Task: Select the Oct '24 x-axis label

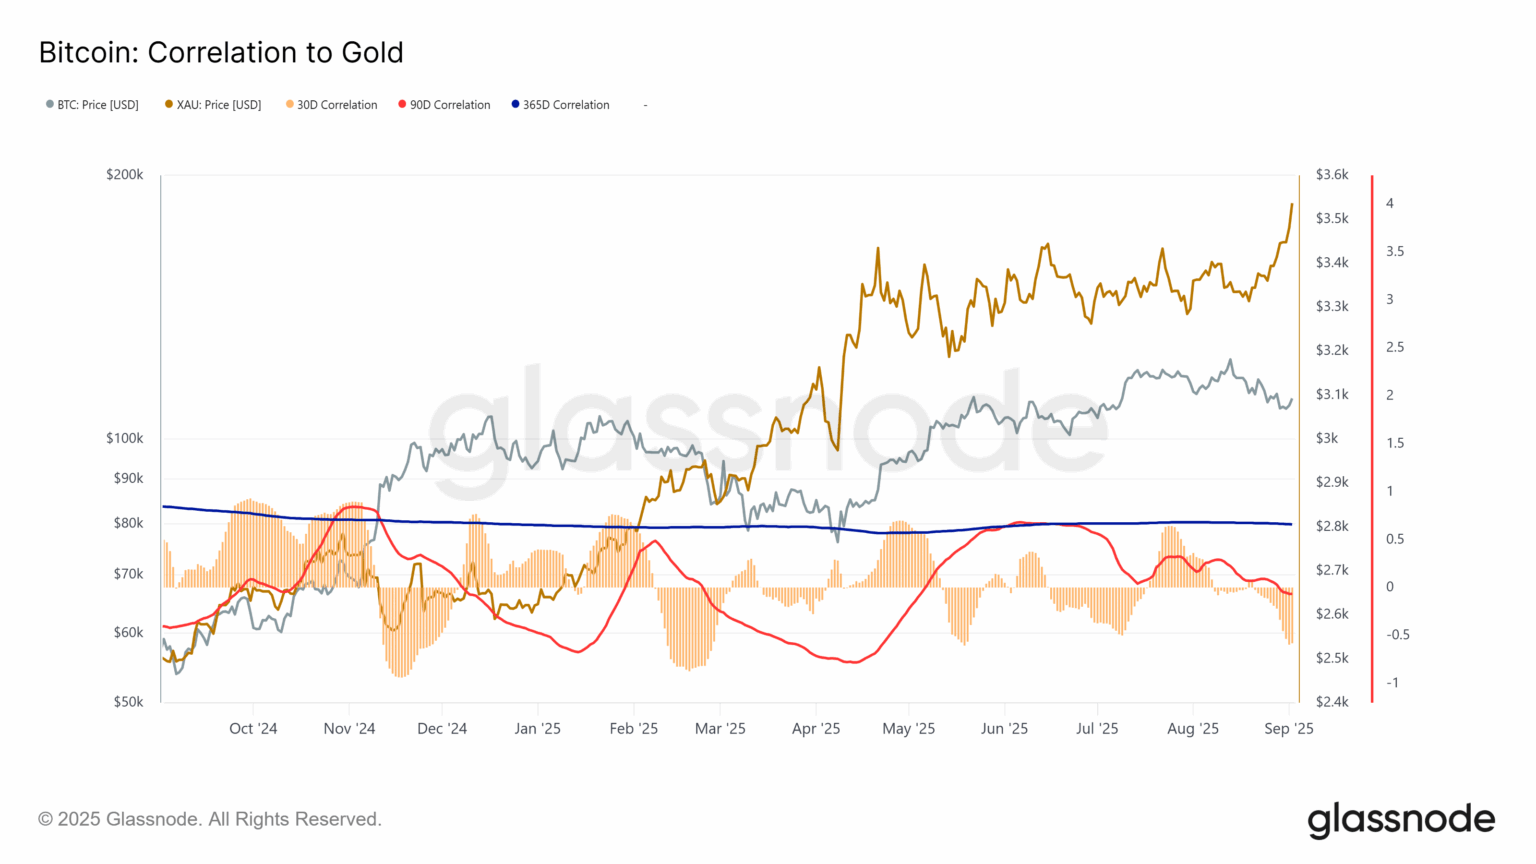Action: tap(253, 728)
